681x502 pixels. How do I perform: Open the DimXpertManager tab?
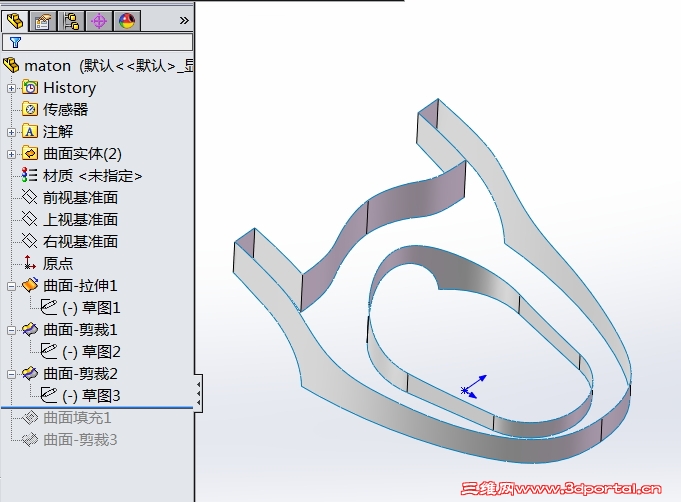pos(99,21)
